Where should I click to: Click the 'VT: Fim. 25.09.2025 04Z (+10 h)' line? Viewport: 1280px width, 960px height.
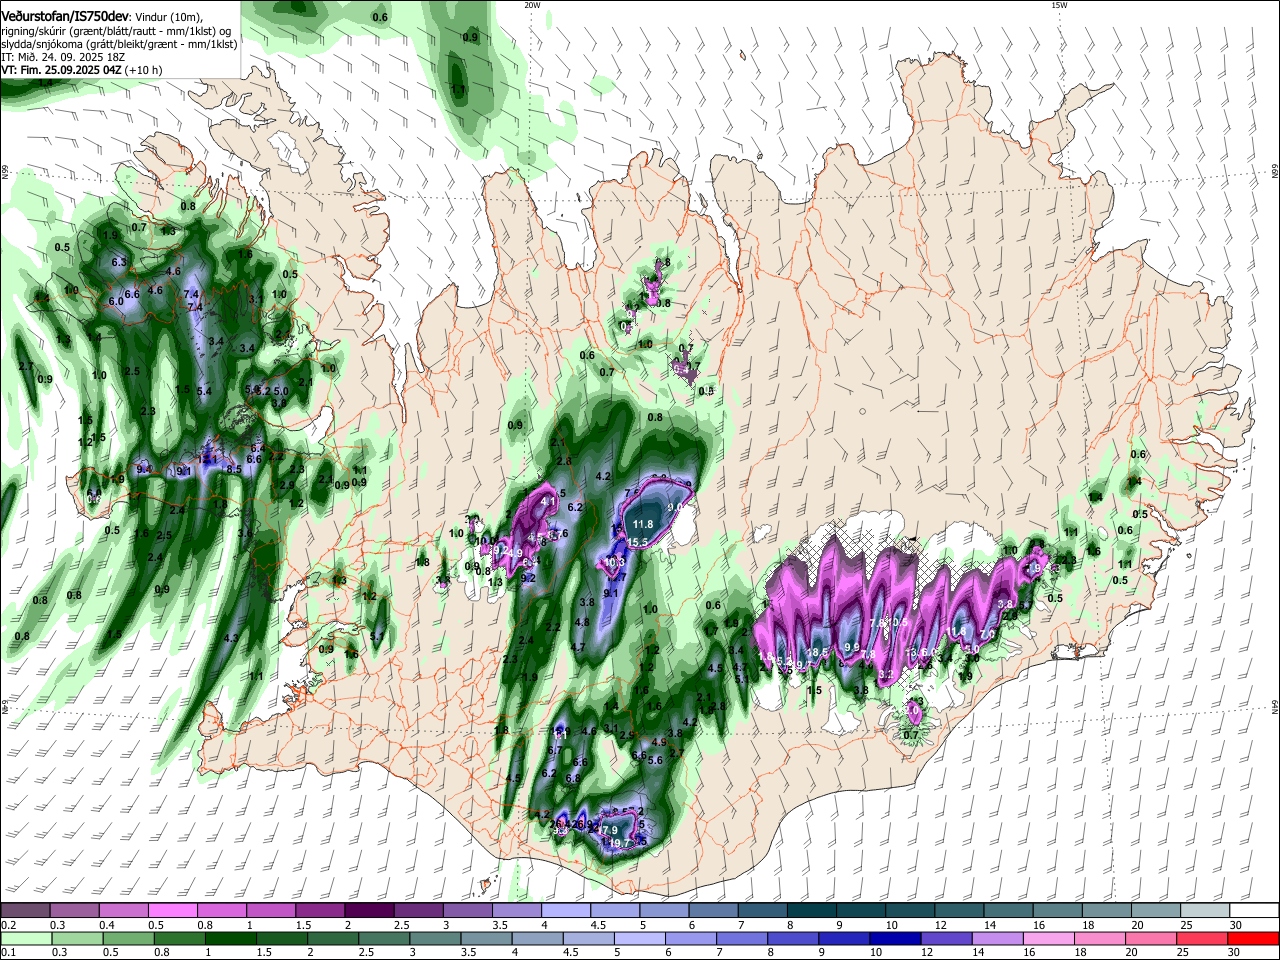tap(82, 70)
